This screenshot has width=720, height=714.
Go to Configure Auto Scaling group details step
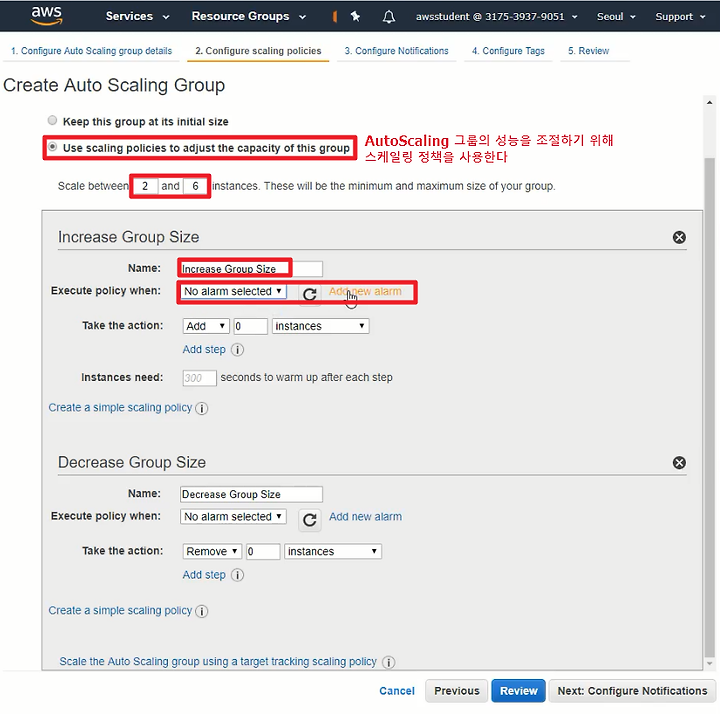[x=91, y=51]
